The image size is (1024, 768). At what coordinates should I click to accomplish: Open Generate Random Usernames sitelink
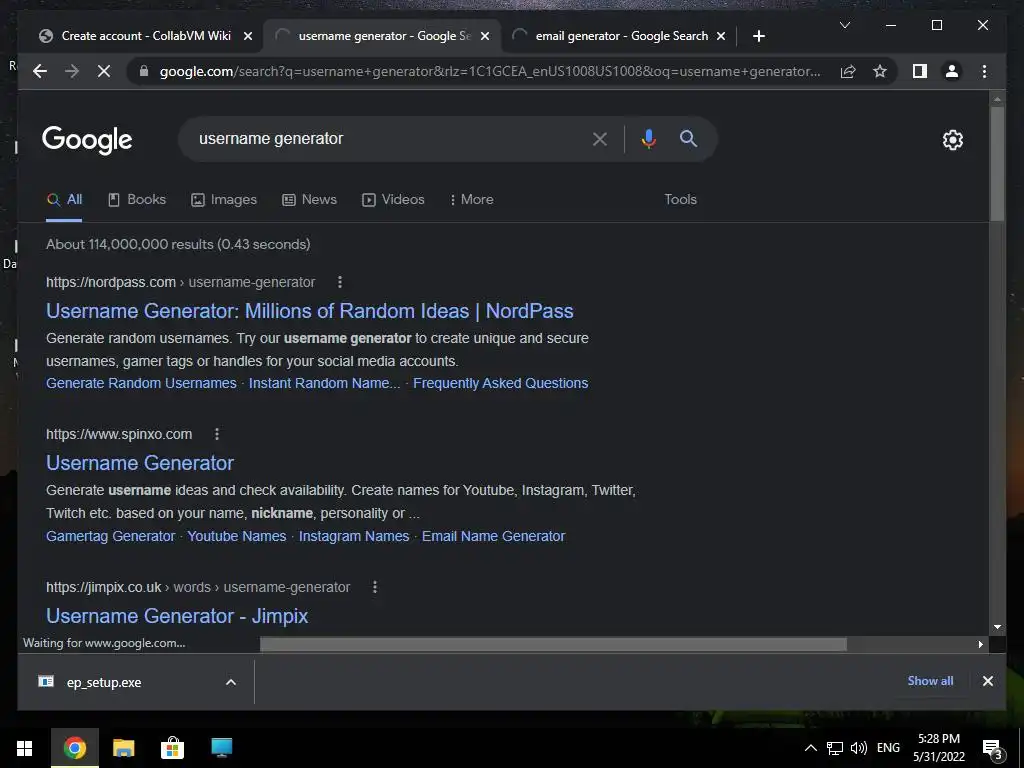[141, 383]
